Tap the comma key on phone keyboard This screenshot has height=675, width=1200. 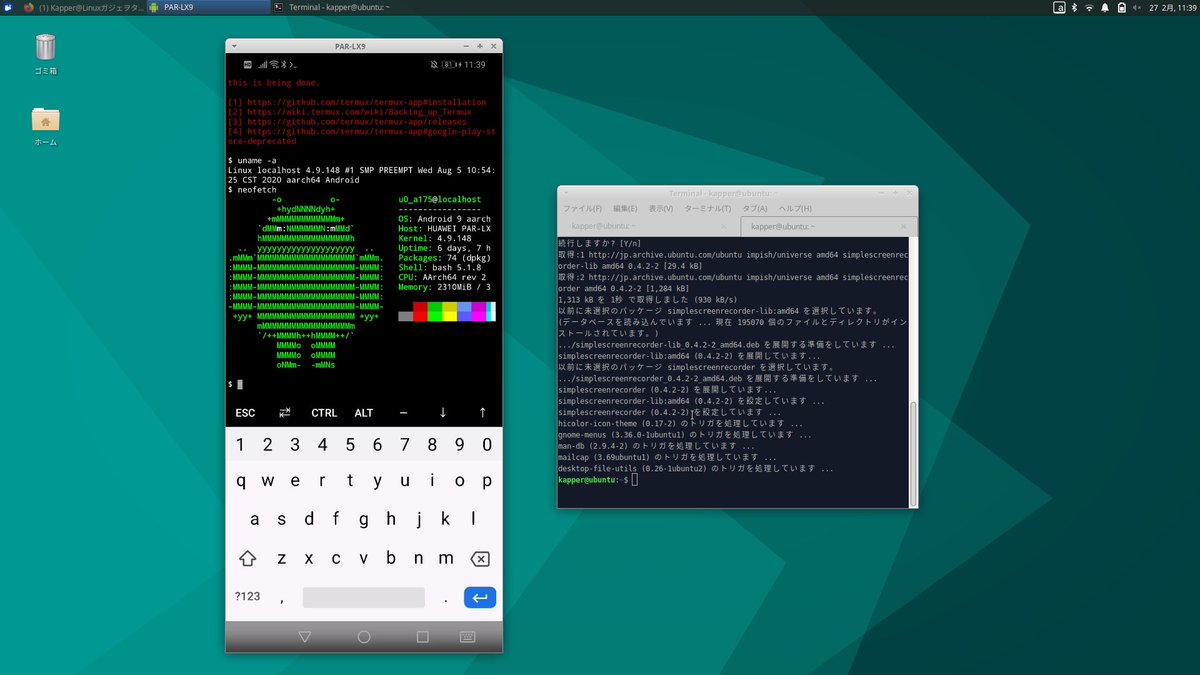click(282, 598)
